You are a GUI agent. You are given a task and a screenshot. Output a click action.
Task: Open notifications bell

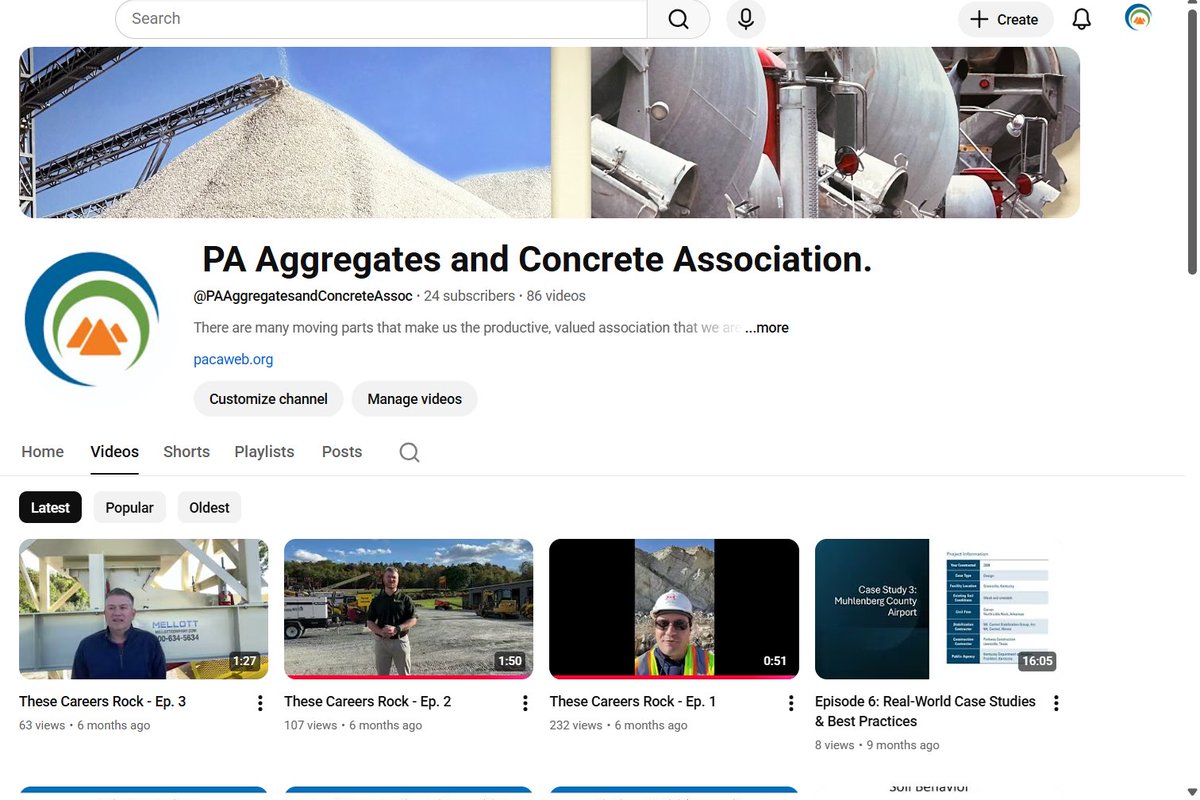coord(1082,19)
